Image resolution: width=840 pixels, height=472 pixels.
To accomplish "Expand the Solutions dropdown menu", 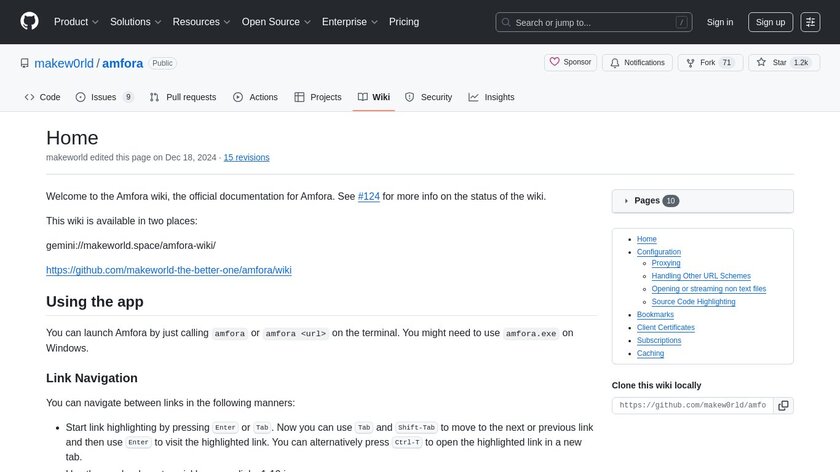I will [135, 22].
